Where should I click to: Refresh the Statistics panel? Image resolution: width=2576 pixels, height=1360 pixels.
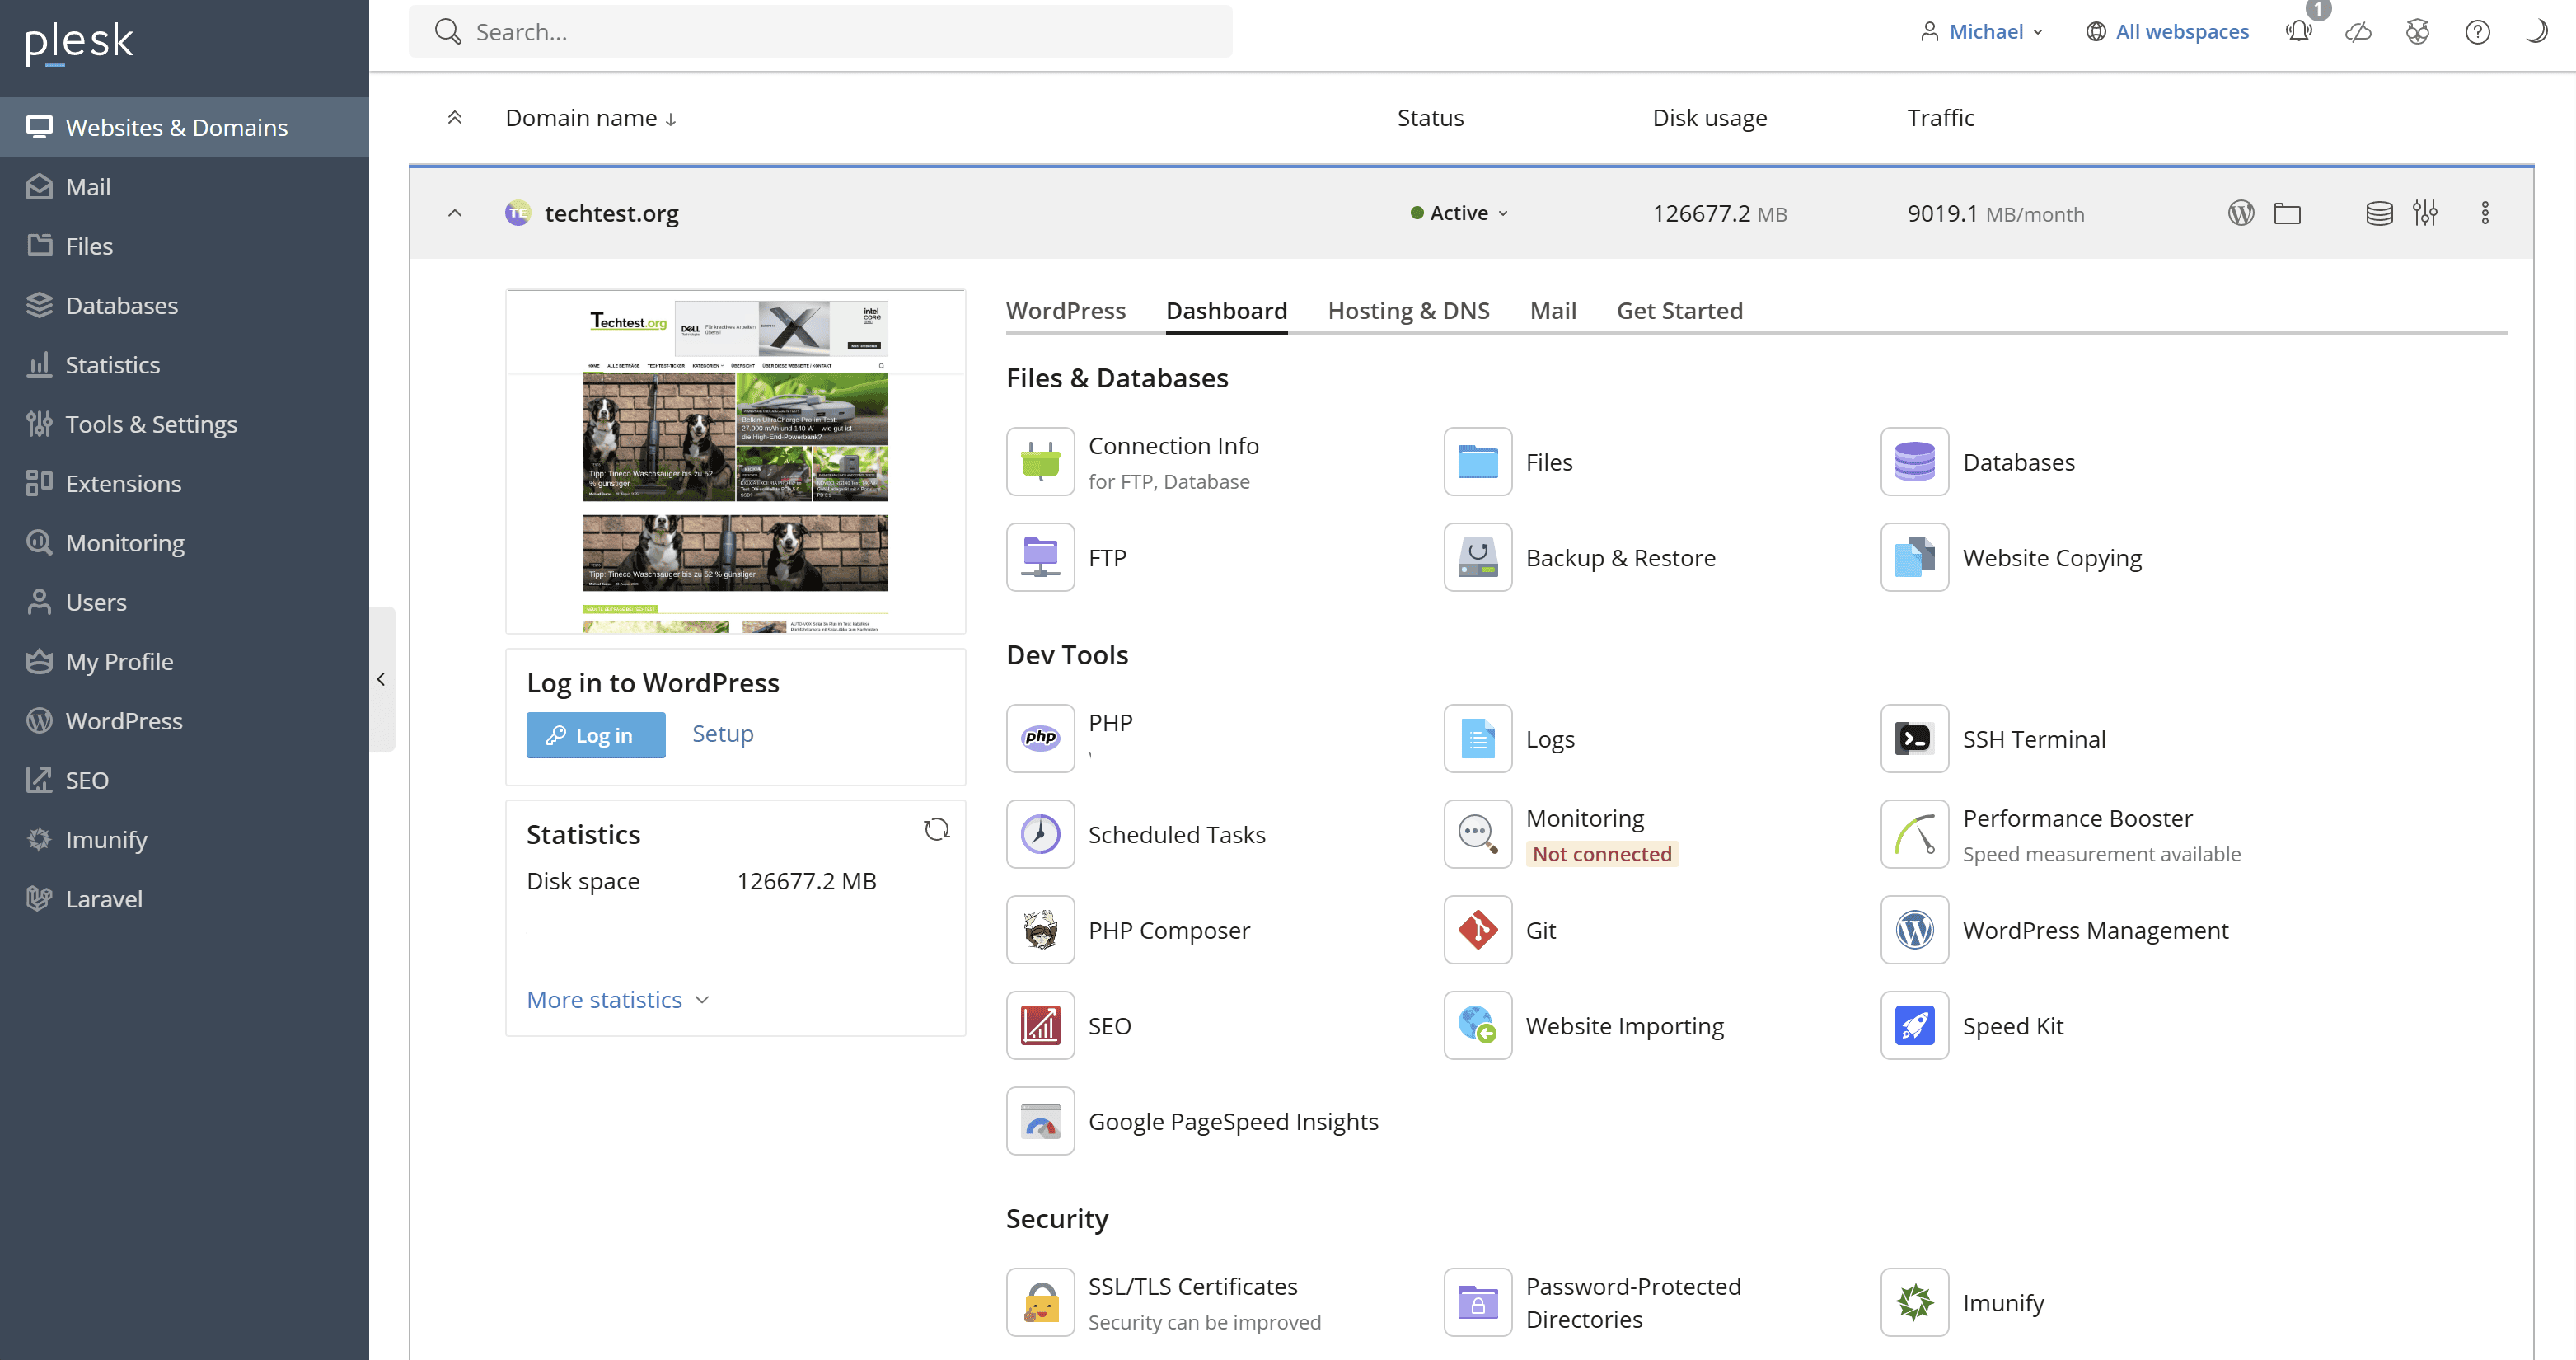(936, 829)
